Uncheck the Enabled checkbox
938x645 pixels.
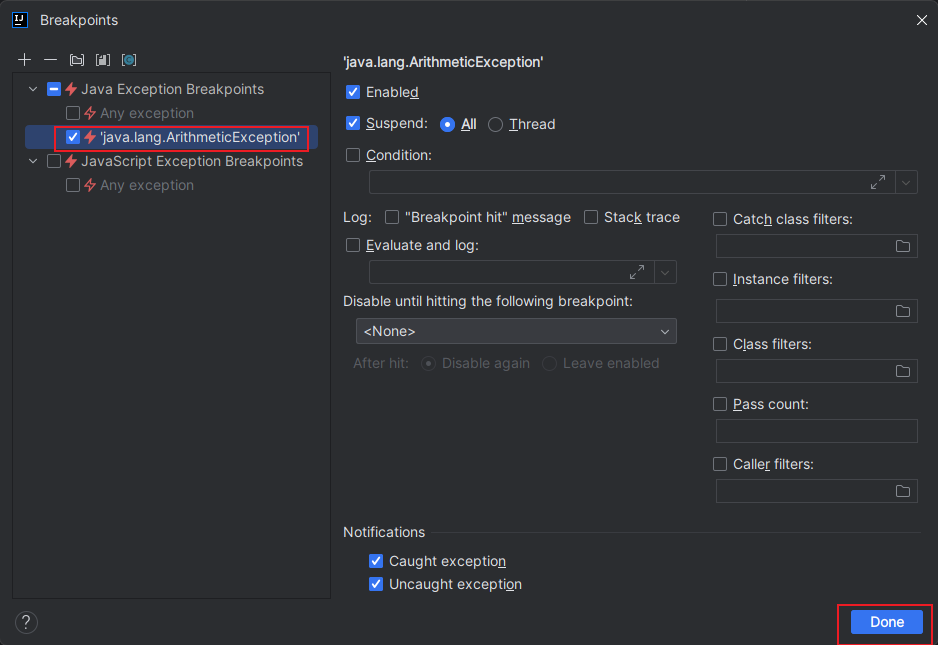pos(353,92)
